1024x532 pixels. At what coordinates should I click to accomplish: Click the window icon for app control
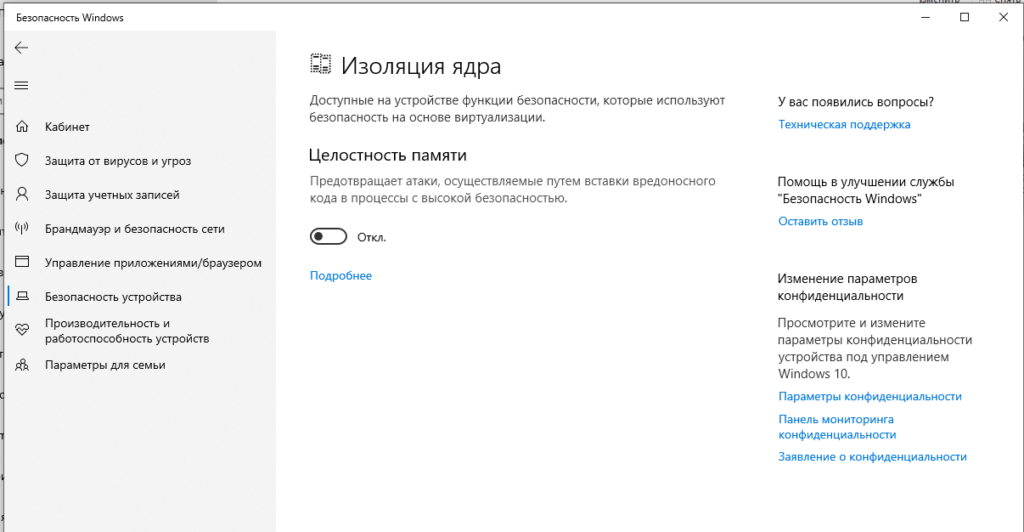coord(22,262)
